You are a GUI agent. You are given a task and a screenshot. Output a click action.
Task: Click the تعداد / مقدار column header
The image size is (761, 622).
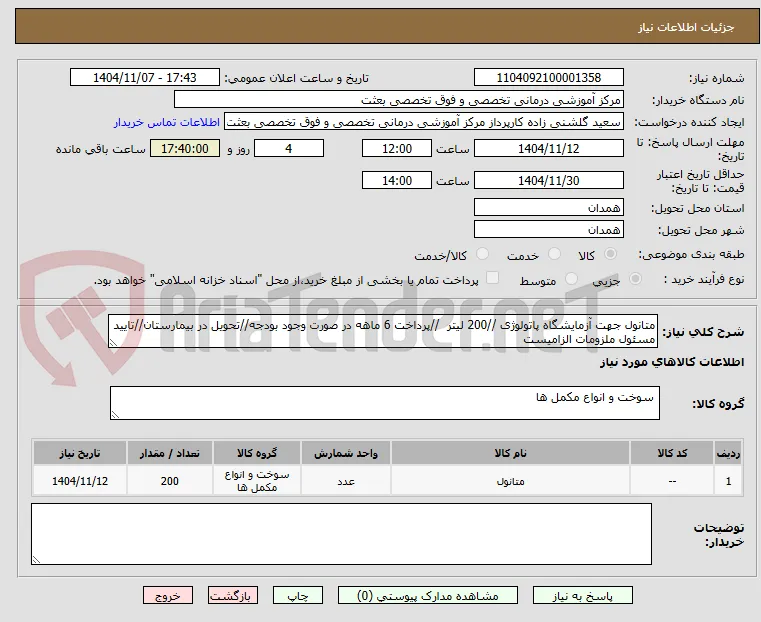tap(169, 453)
